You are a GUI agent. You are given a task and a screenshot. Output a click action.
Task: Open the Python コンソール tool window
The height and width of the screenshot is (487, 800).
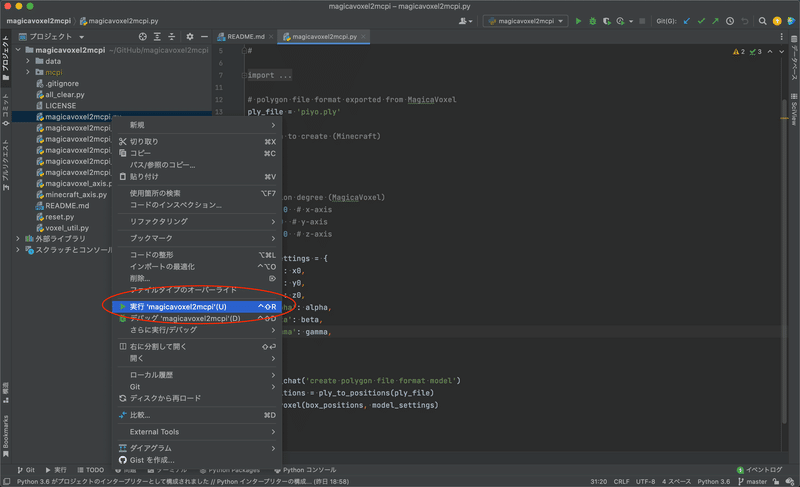(x=305, y=470)
